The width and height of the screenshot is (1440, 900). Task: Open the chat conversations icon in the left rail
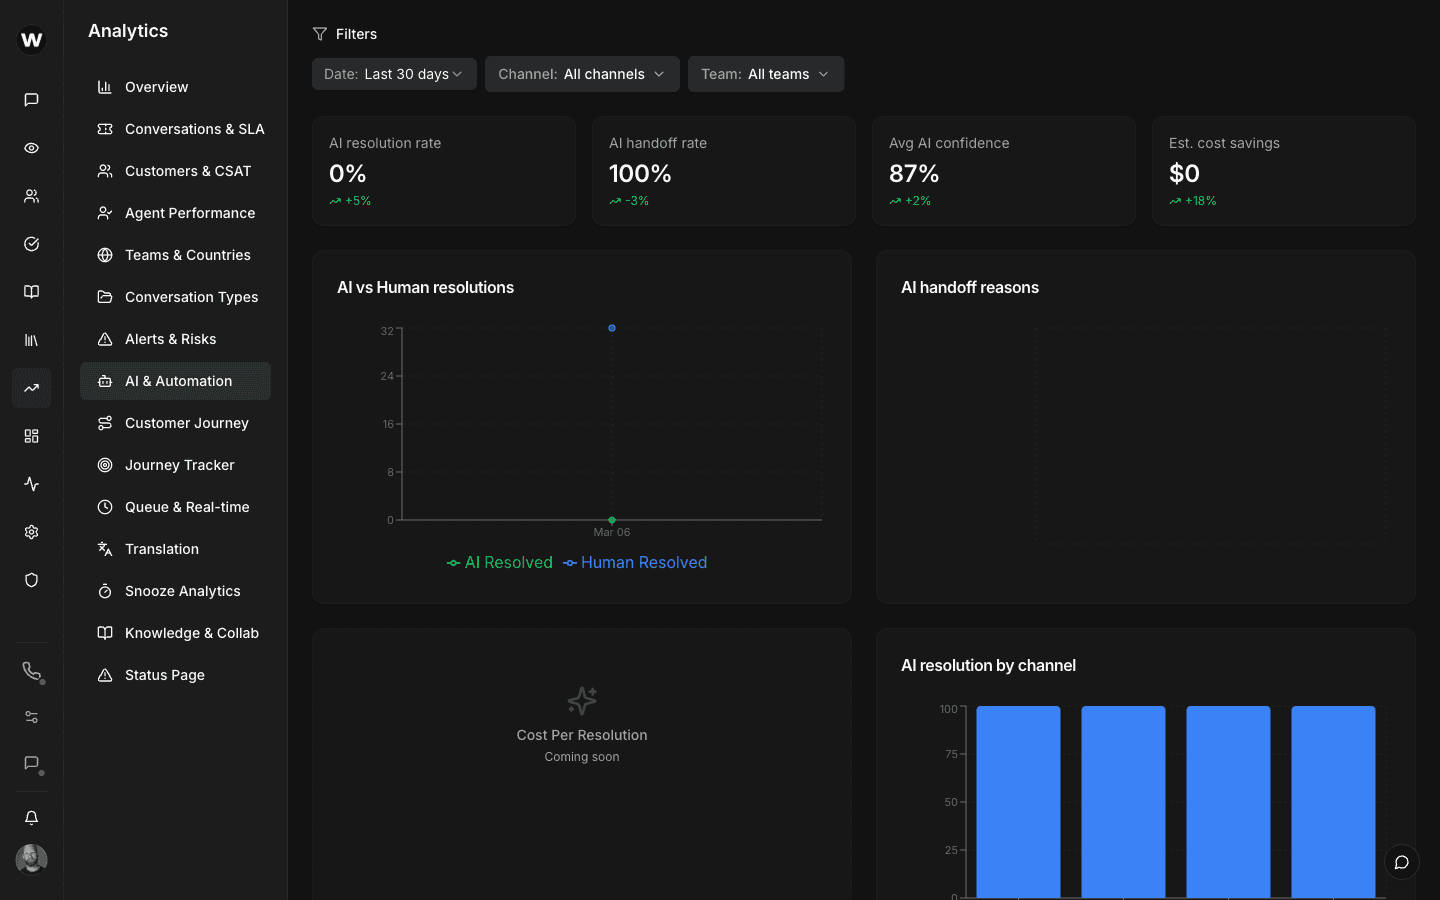click(x=30, y=99)
